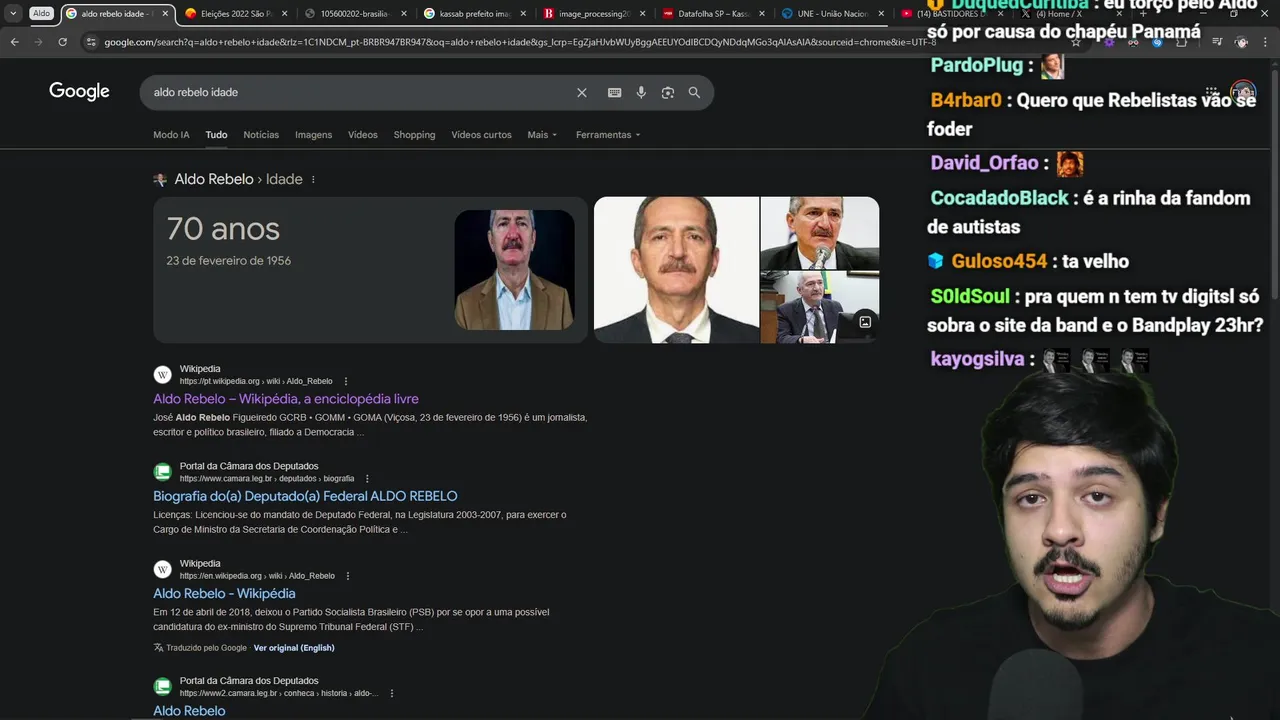Open the bottom-right photo of elderly man

click(820, 308)
